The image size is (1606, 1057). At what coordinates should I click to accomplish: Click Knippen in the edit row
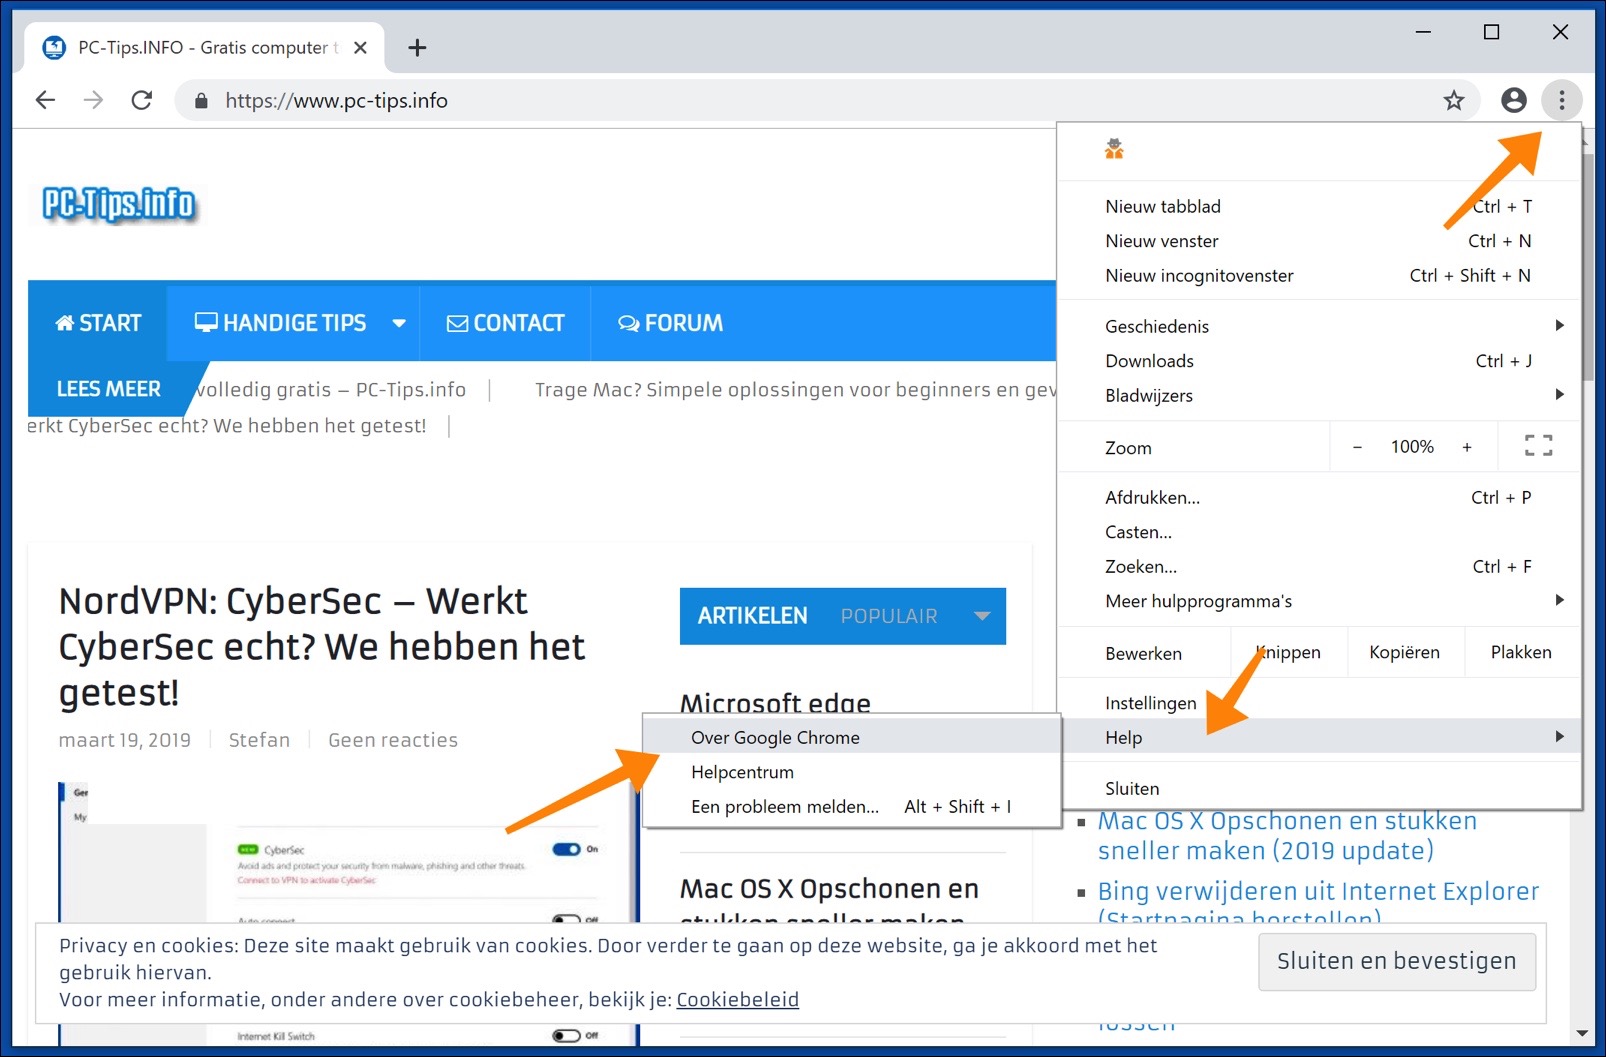(x=1289, y=652)
